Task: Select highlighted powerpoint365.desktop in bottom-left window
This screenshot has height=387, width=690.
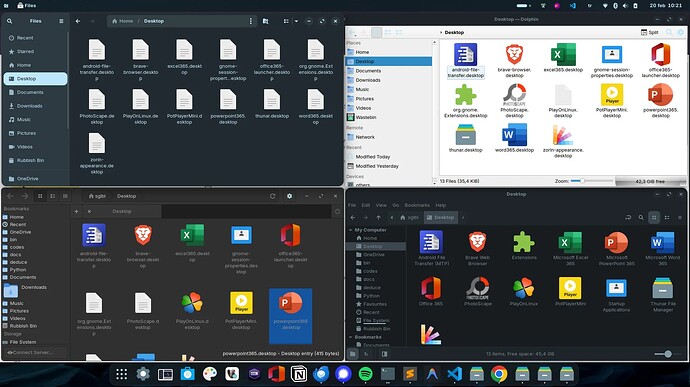Action: [290, 316]
